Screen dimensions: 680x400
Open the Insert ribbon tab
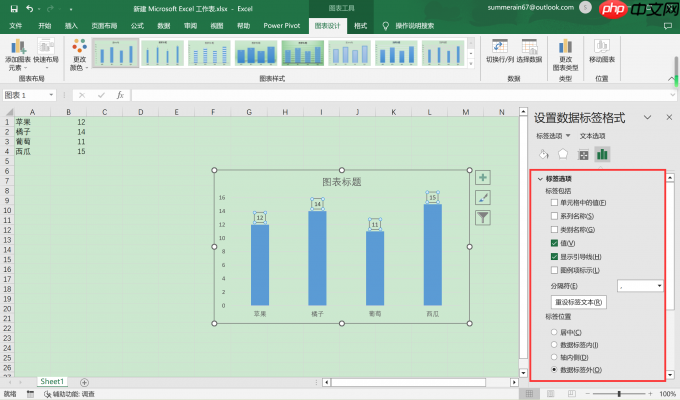[71, 26]
